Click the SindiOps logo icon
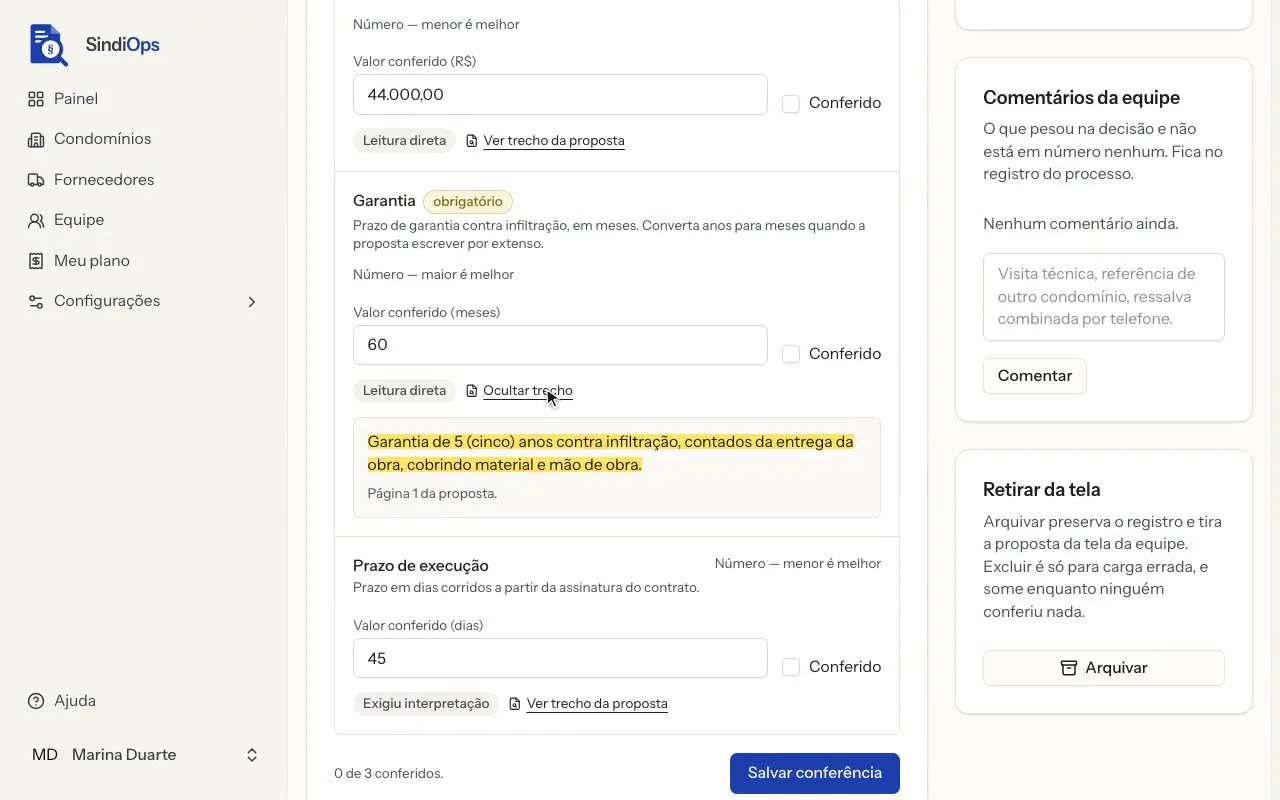 [49, 45]
